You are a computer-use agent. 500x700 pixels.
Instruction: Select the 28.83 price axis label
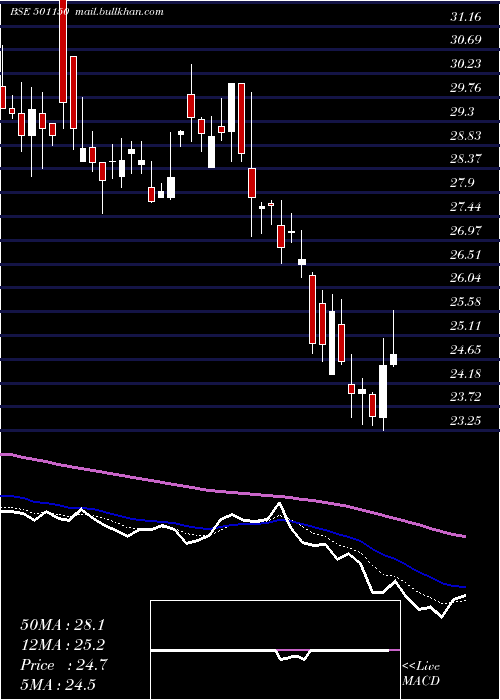click(466, 135)
